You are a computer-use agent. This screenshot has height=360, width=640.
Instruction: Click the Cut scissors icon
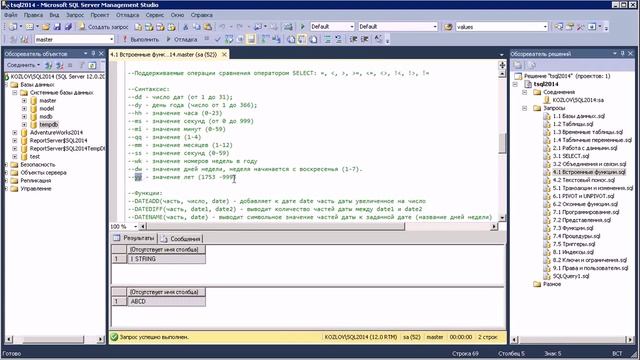185,27
